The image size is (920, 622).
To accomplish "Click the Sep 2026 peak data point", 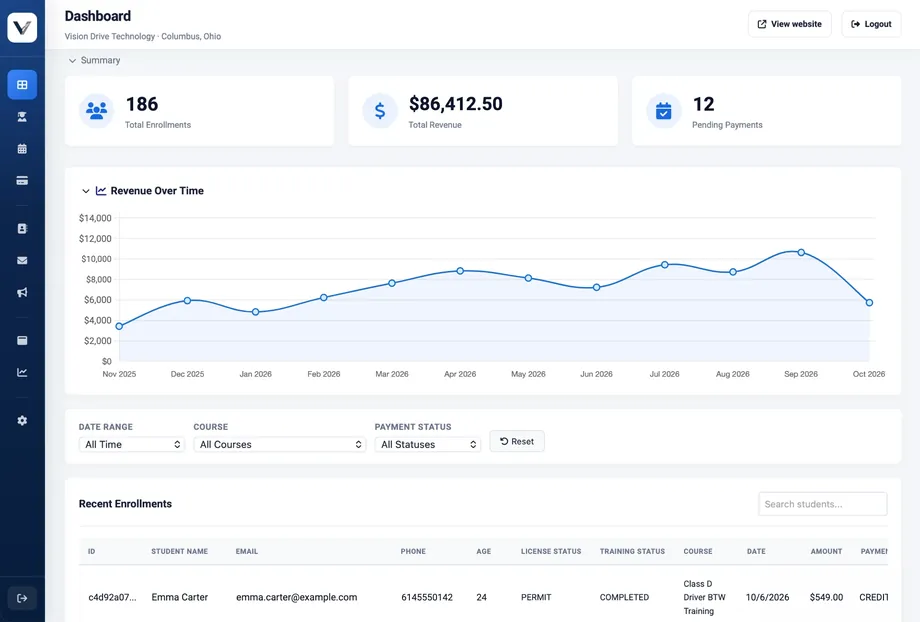I will coord(801,252).
